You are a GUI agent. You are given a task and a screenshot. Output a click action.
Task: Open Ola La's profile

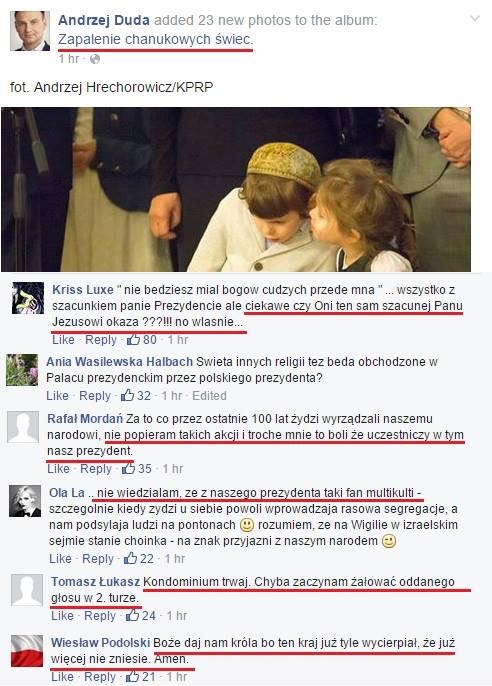[66, 493]
